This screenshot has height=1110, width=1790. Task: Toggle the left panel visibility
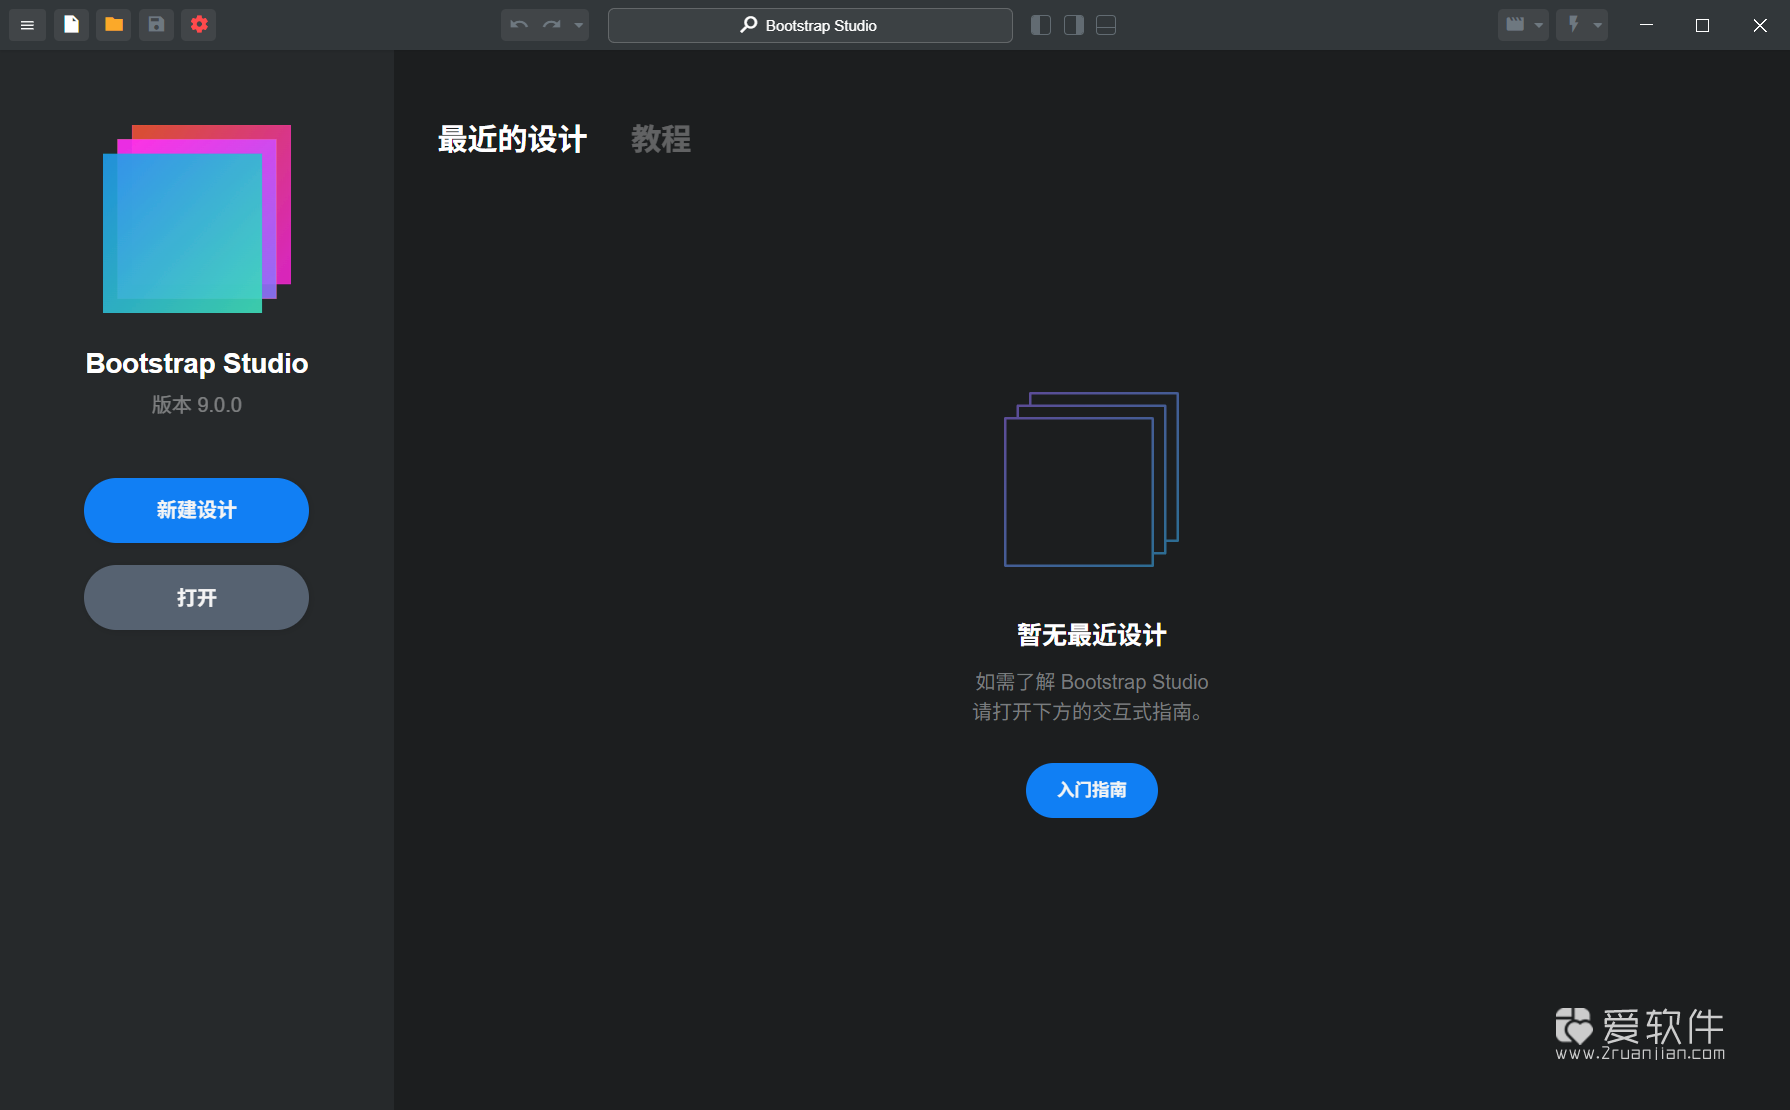1041,25
